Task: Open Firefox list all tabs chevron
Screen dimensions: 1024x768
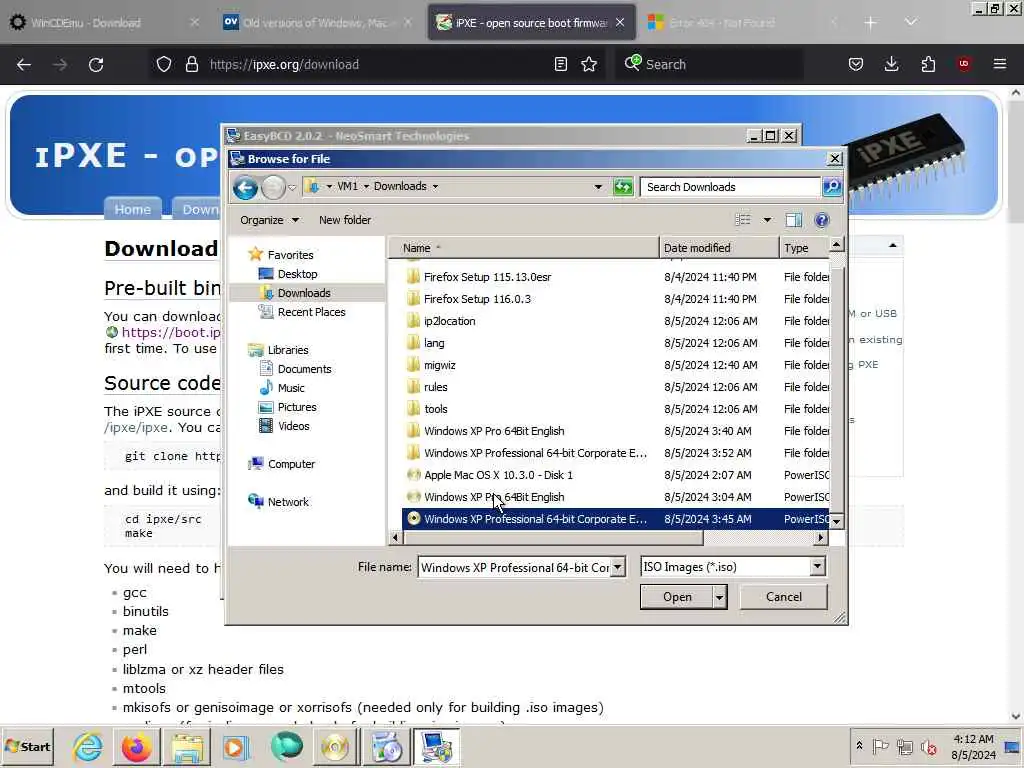Action: pyautogui.click(x=910, y=22)
